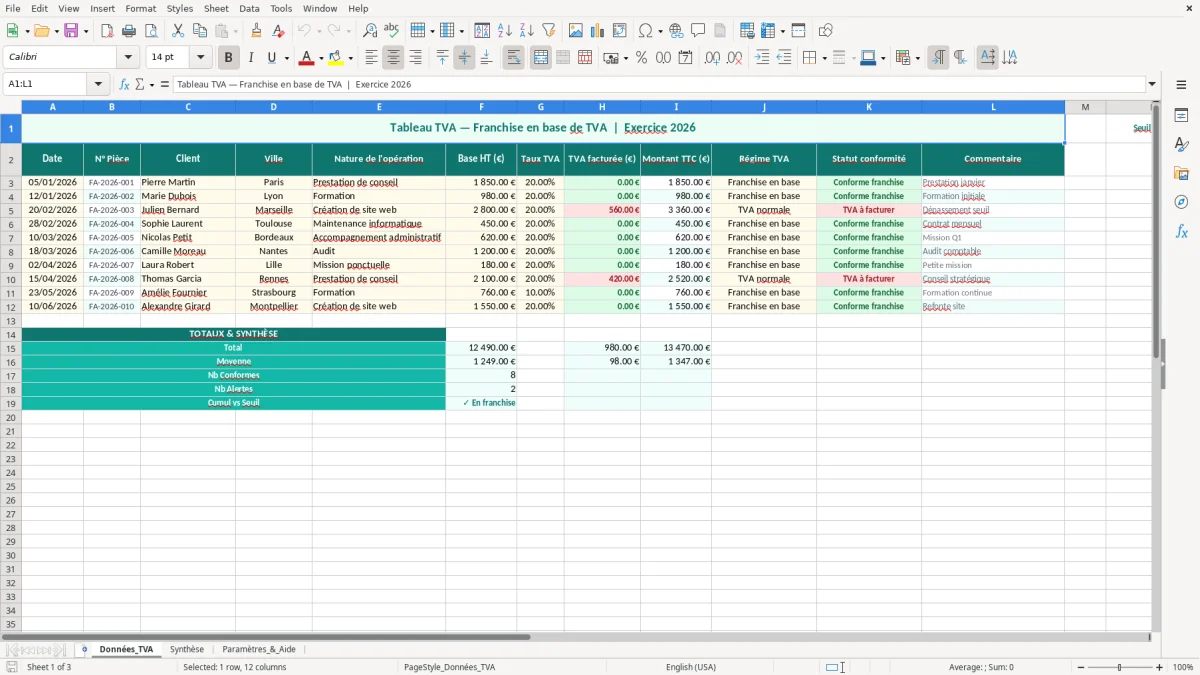Expand the Borders dropdown arrow

click(x=823, y=58)
